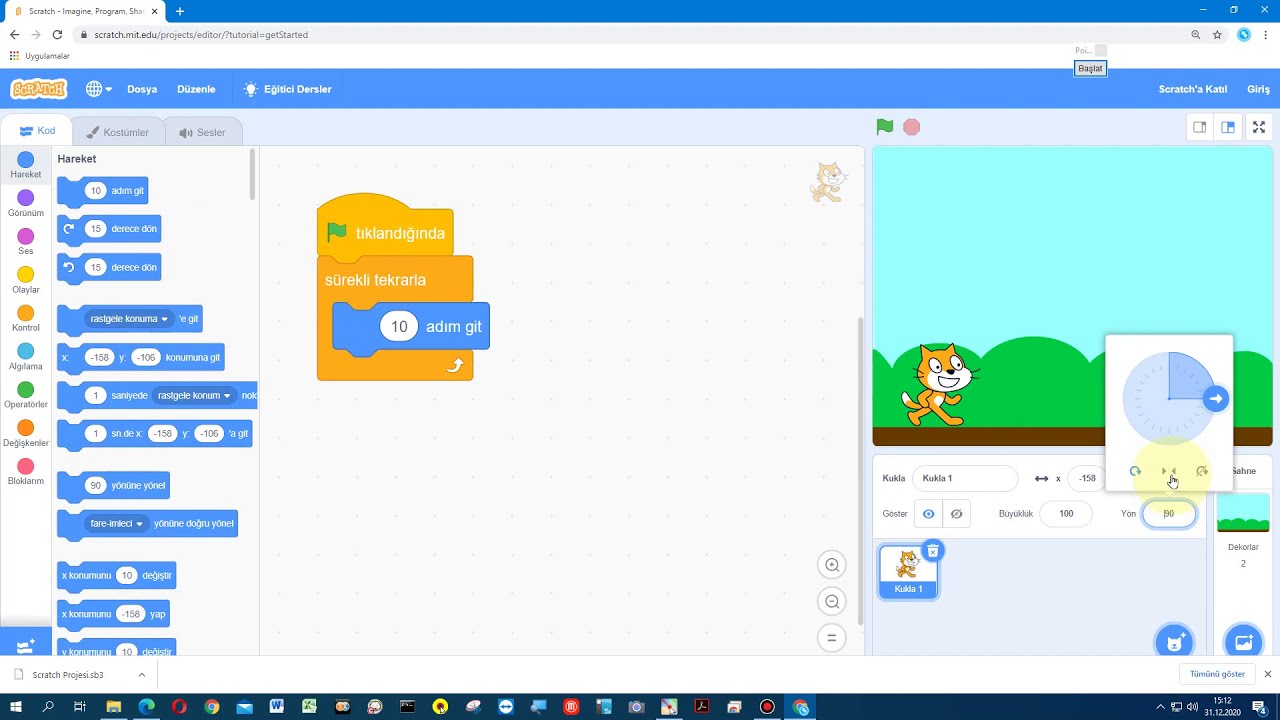
Task: Click the Scratch logo
Action: (x=39, y=89)
